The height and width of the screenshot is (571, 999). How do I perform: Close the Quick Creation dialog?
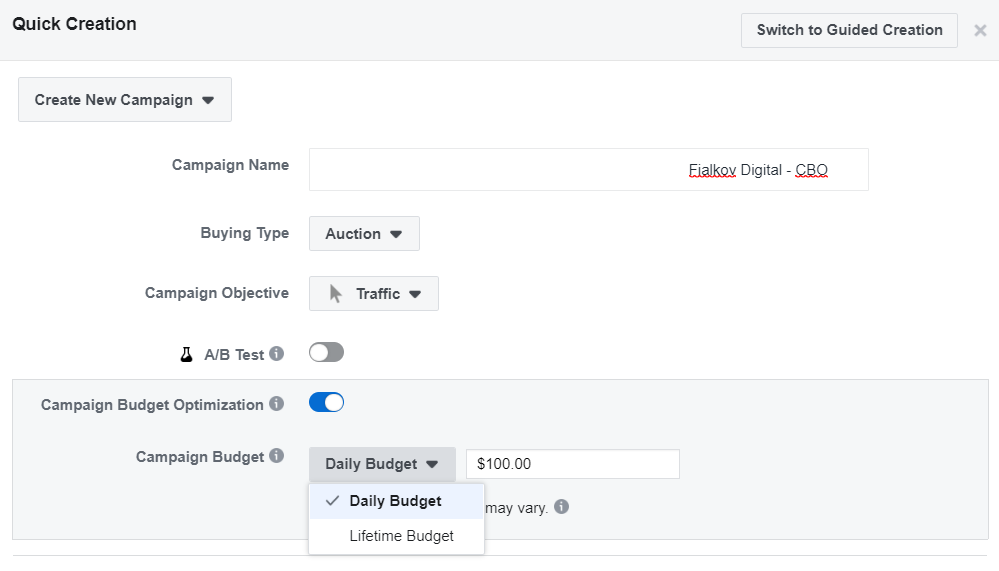coord(980,30)
